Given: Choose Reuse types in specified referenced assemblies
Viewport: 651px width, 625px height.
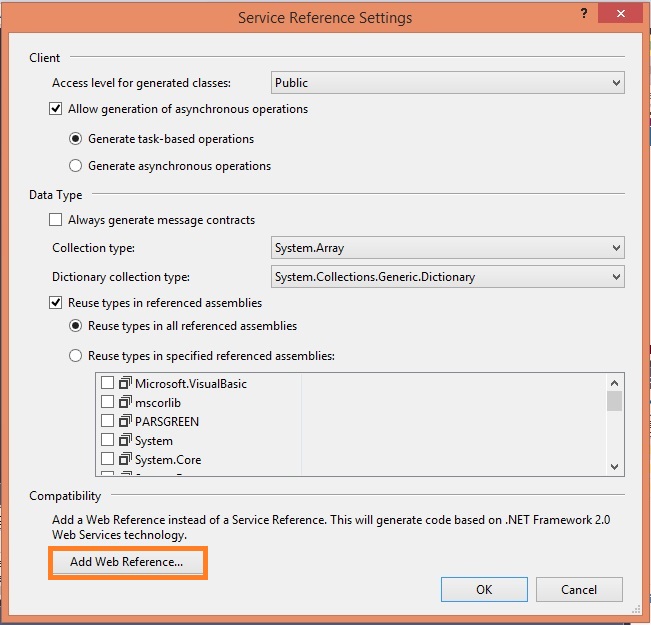Looking at the screenshot, I should [75, 356].
